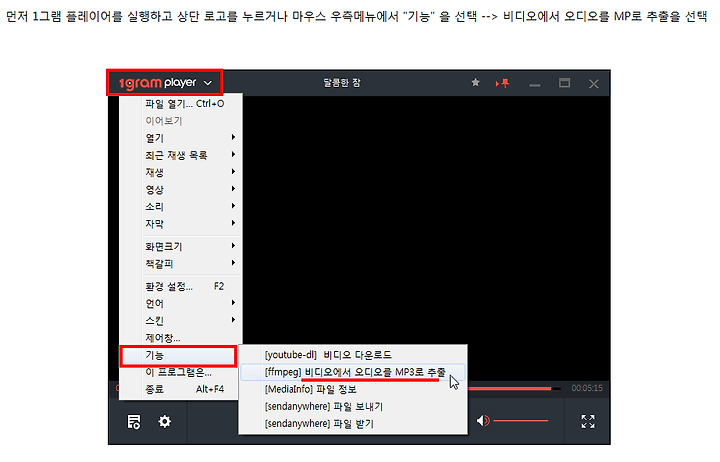Expand the 열기 submenu
Screen dimensions: 720x462
pyautogui.click(x=181, y=138)
